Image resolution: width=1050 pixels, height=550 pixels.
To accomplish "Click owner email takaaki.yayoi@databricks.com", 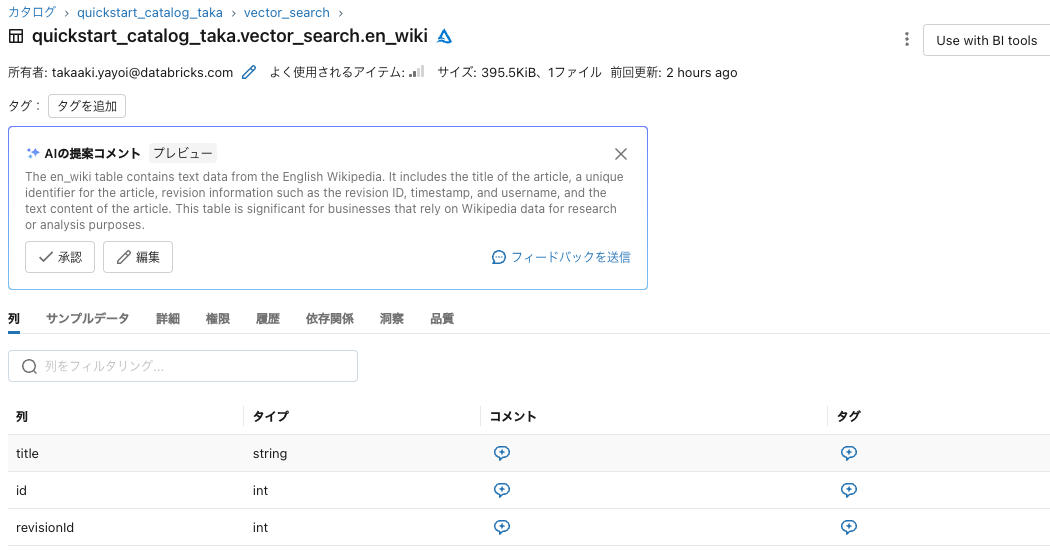I will pos(143,72).
